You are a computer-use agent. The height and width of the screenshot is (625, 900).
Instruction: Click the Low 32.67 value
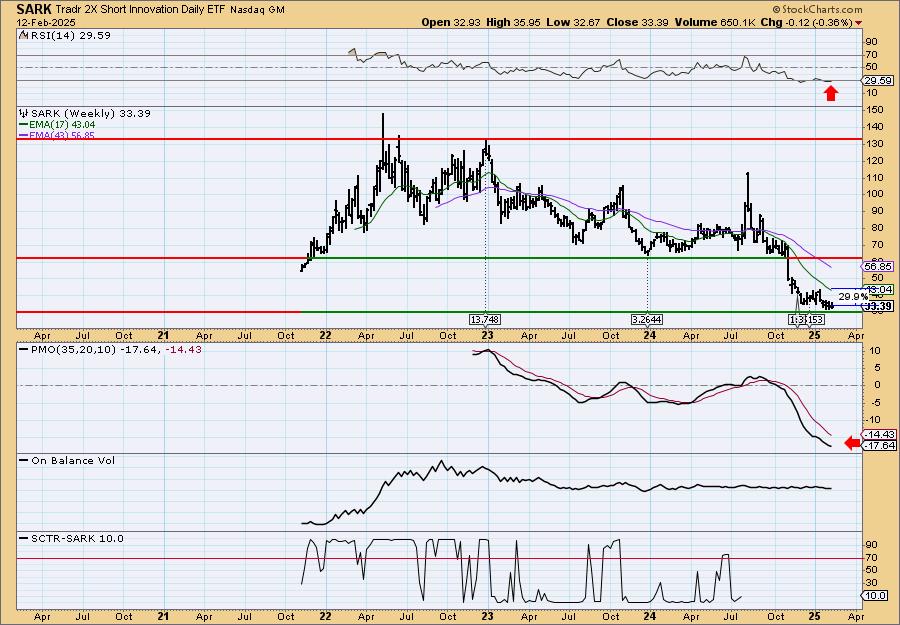(572, 22)
